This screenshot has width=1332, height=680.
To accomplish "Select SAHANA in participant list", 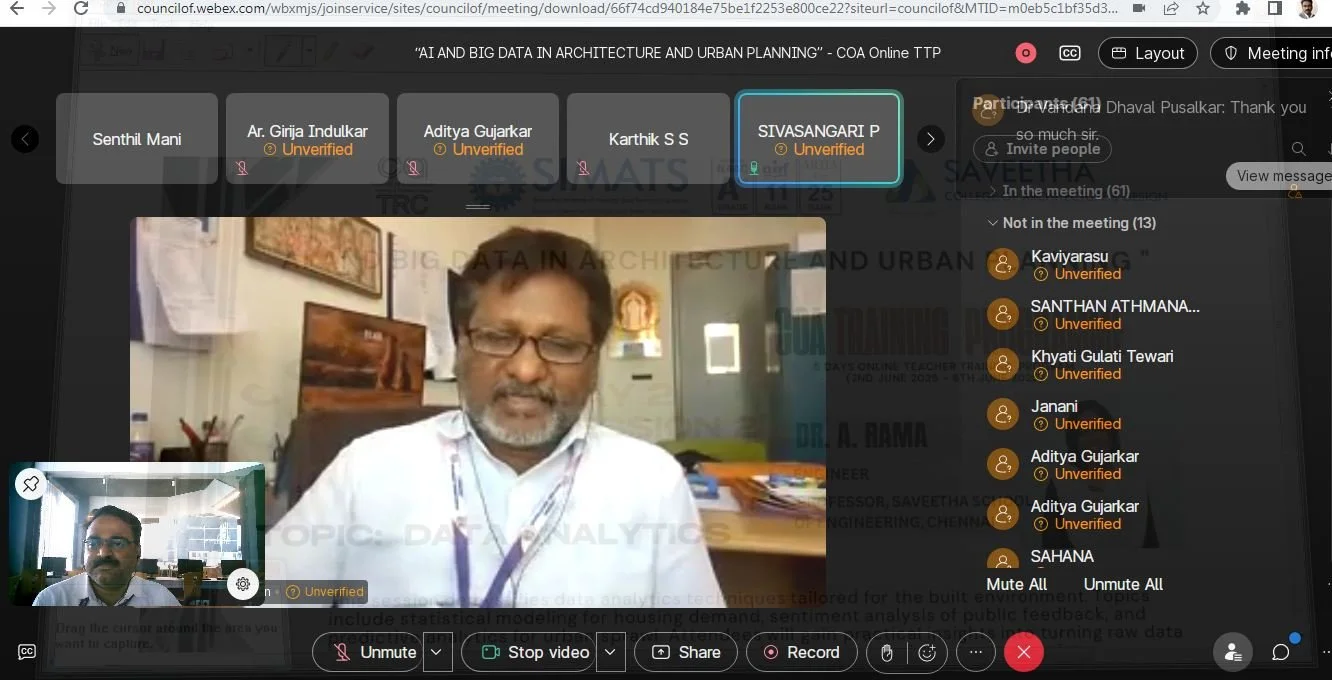I will pyautogui.click(x=1062, y=556).
